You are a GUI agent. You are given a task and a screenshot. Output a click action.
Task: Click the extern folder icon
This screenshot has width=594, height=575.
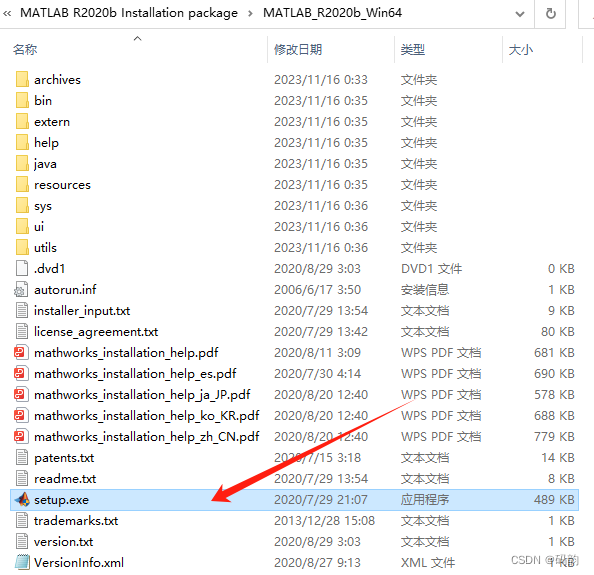point(22,122)
